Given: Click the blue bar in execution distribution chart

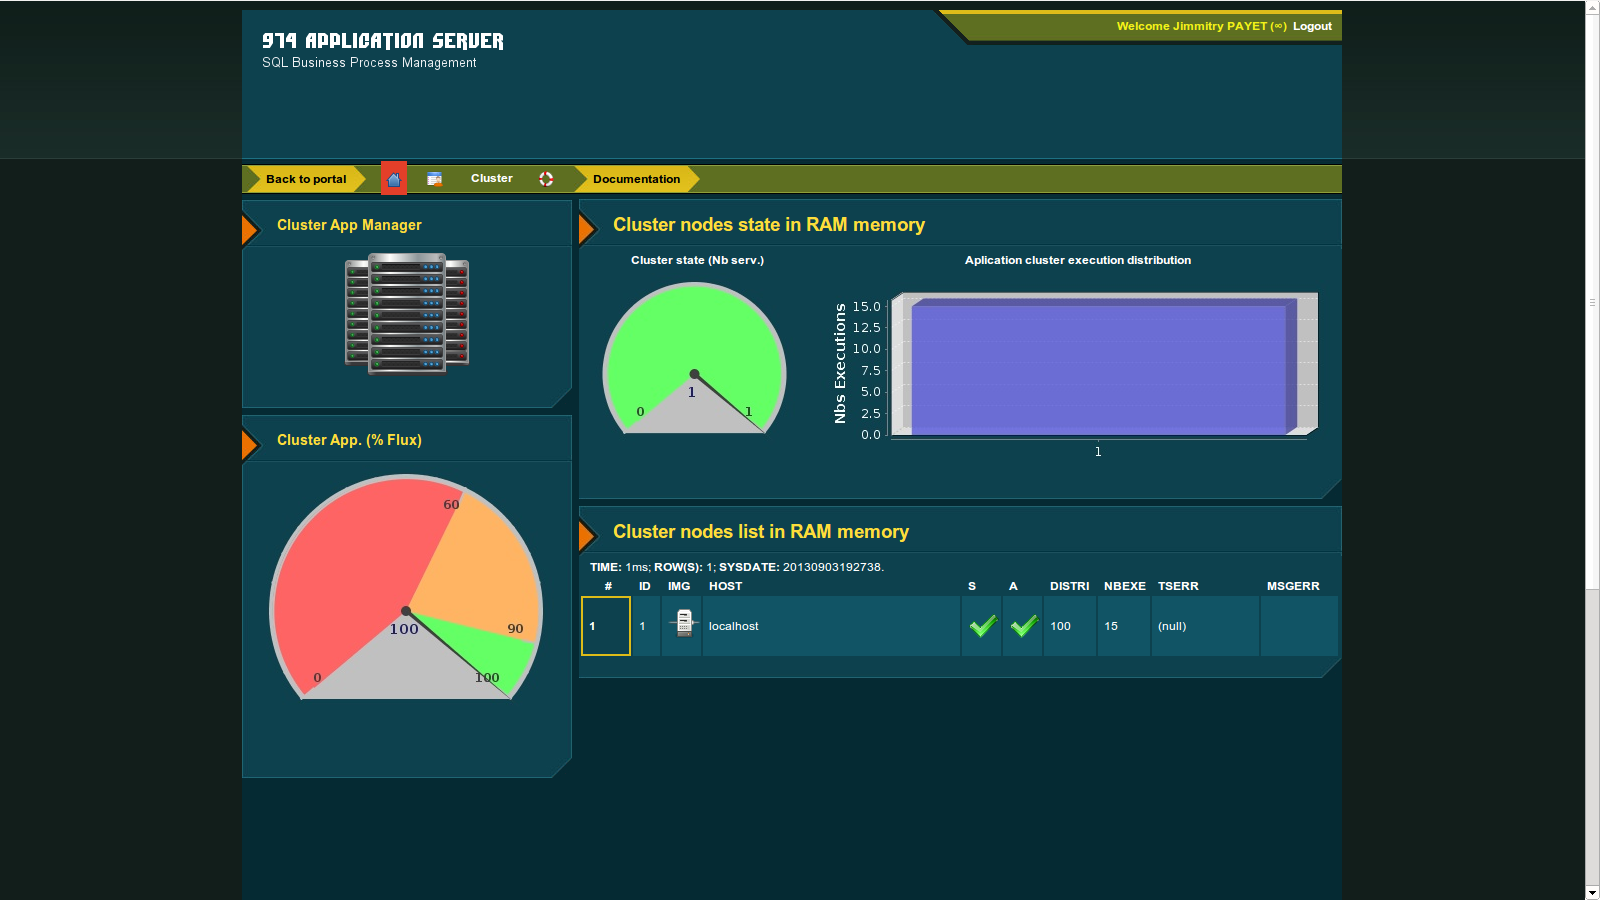Looking at the screenshot, I should [1098, 368].
